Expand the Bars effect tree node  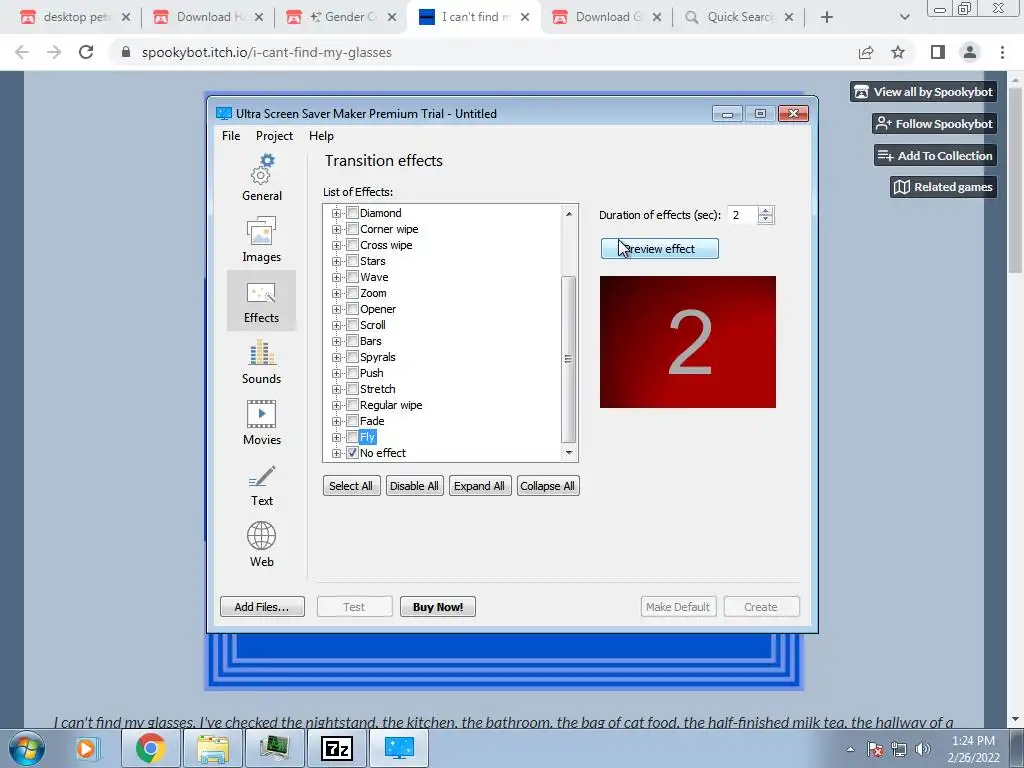pyautogui.click(x=336, y=341)
